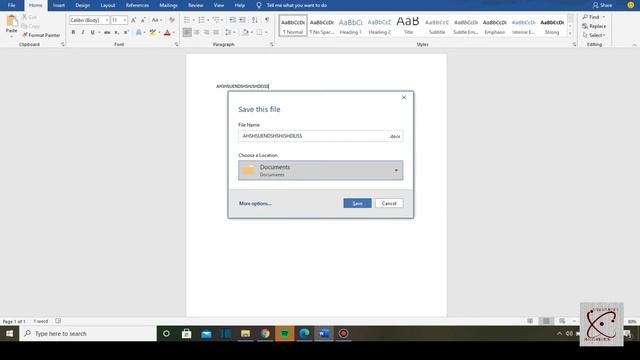Screen dimensions: 640x360
Task: Click the Increase Indent icon
Action: click(x=242, y=20)
